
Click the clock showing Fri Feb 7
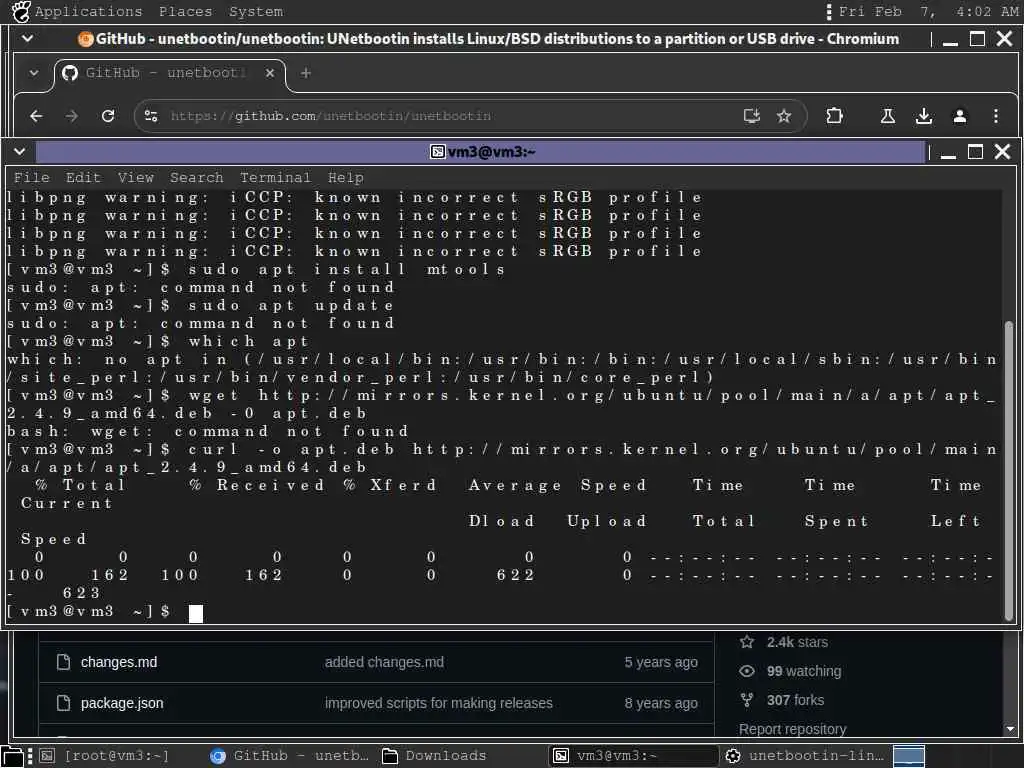(x=927, y=12)
